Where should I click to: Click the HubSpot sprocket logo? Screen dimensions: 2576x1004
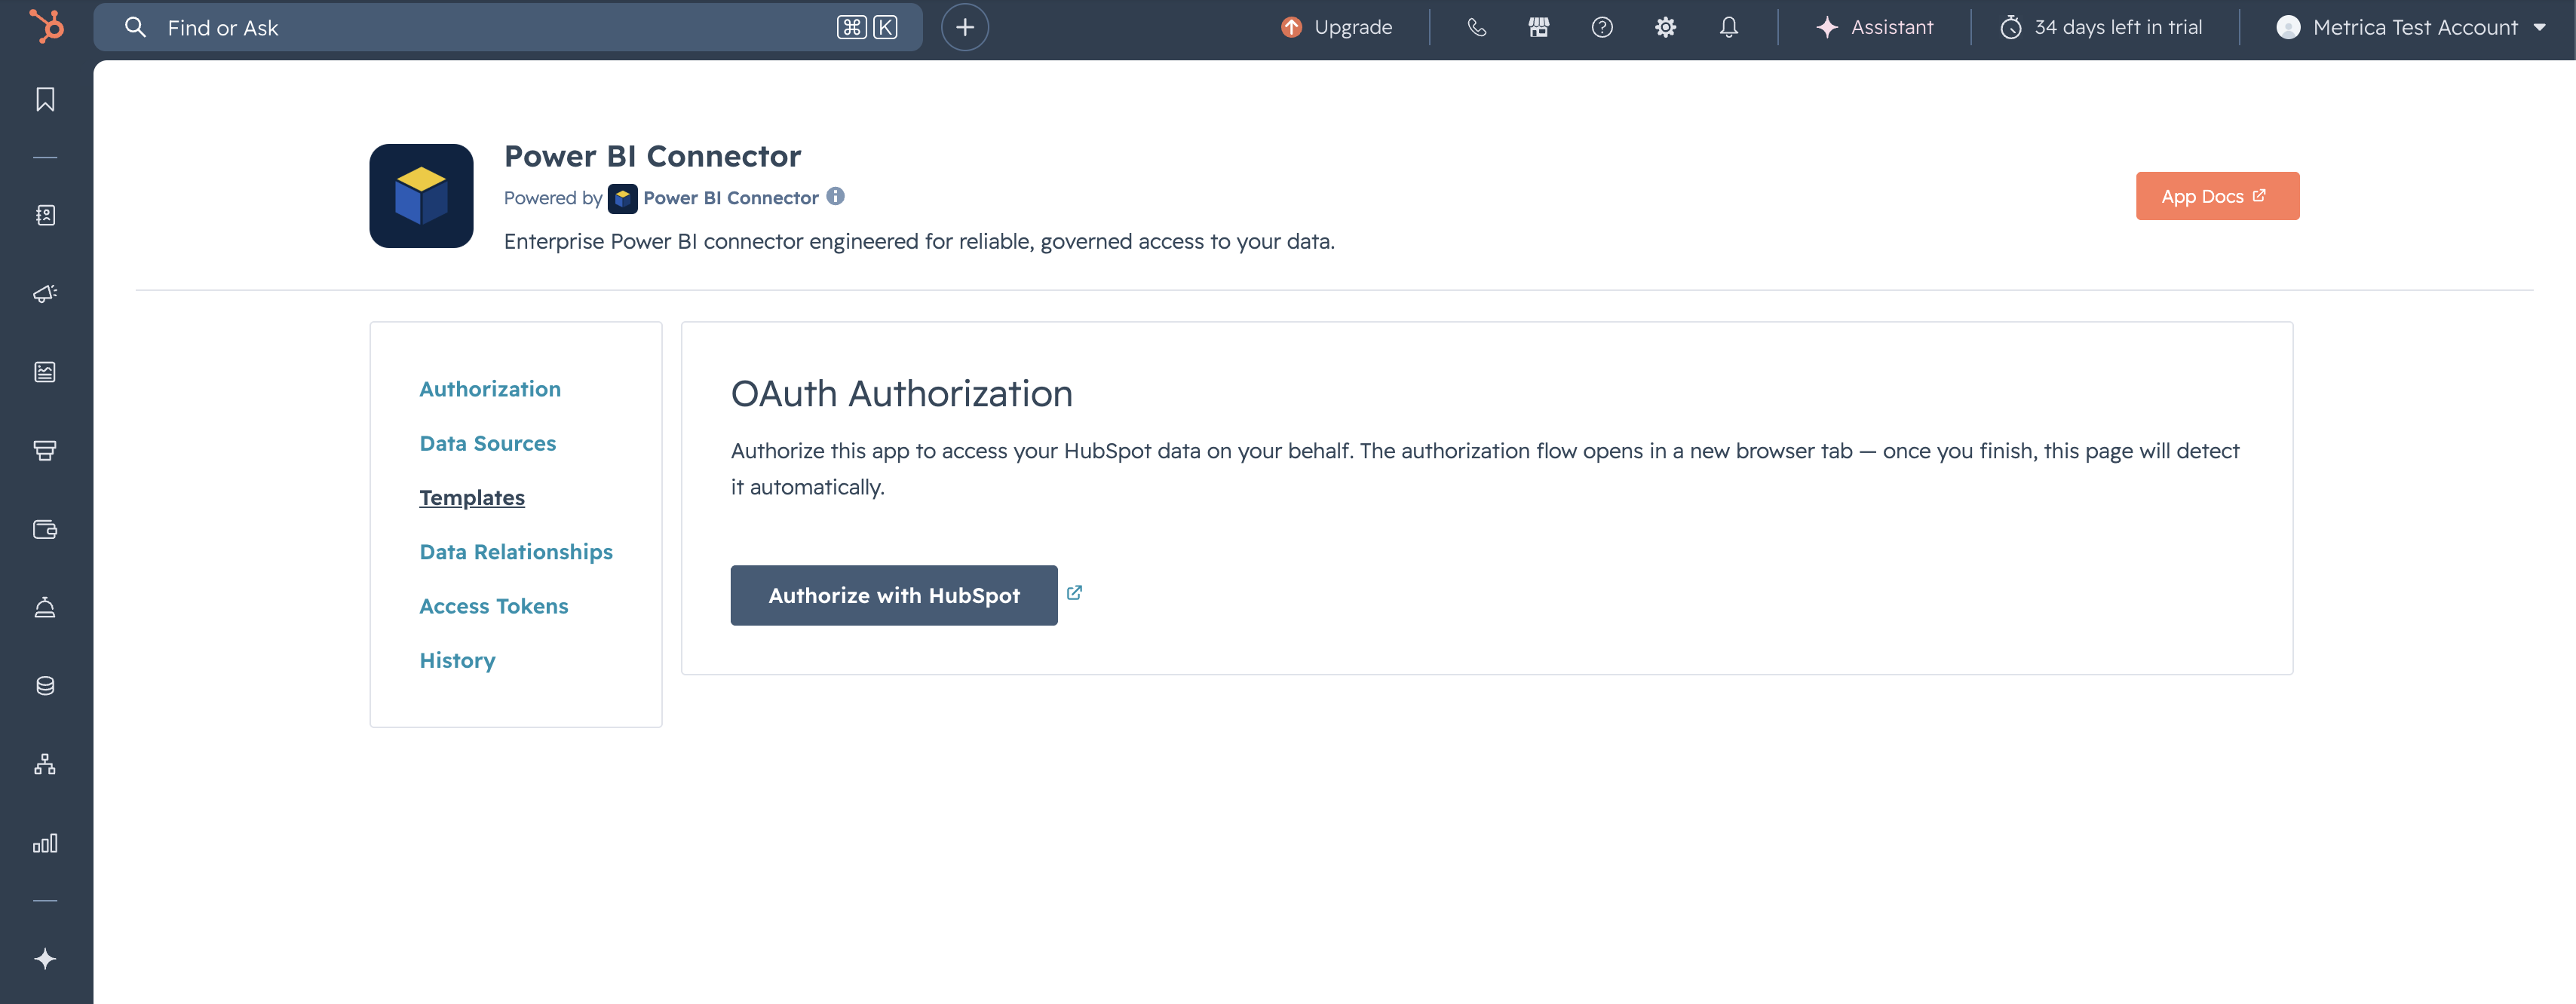(46, 26)
